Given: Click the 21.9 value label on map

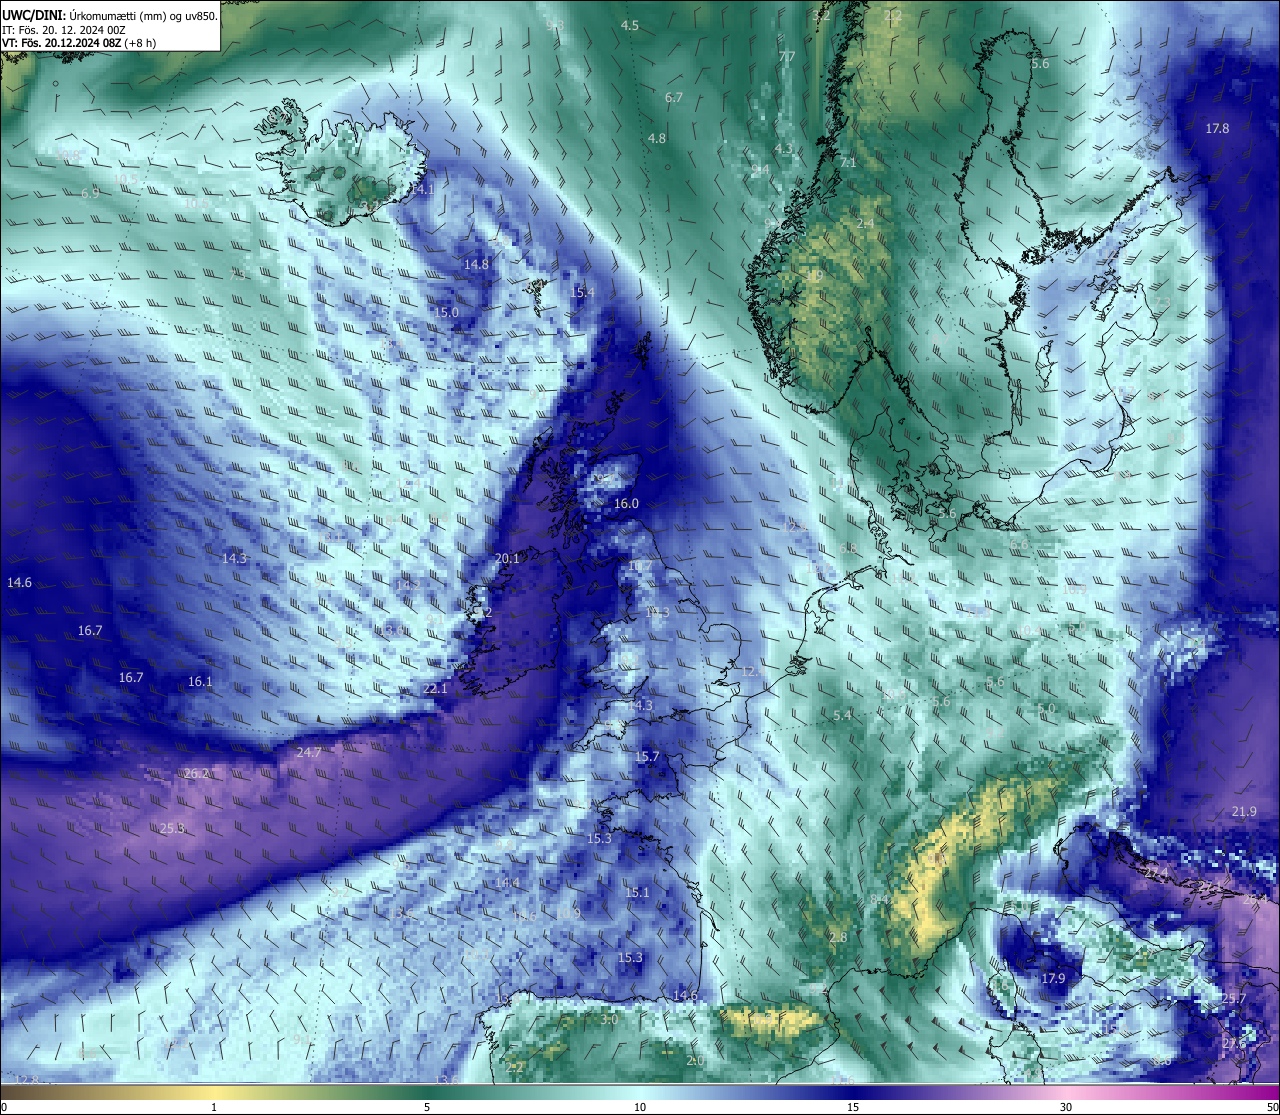Looking at the screenshot, I should click(1244, 811).
